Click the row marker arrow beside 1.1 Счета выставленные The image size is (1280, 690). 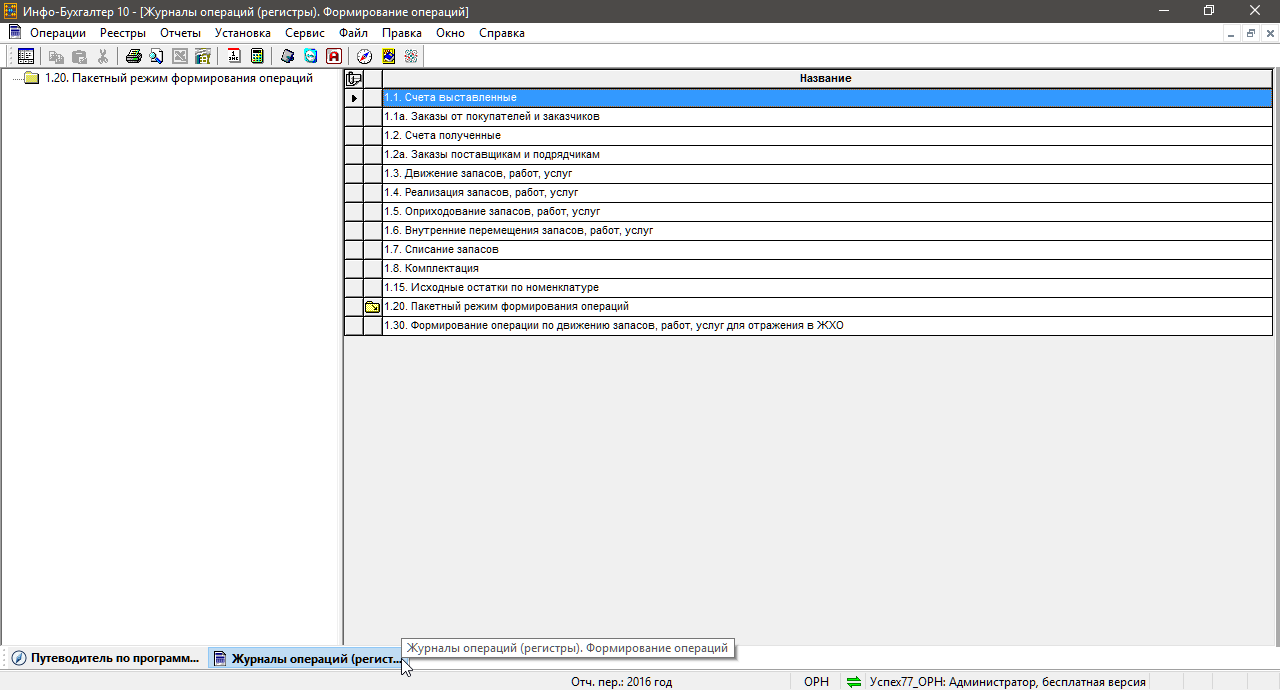tap(353, 98)
